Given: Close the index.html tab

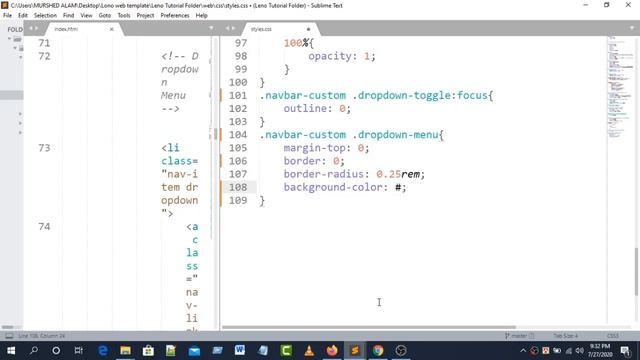Looking at the screenshot, I should [x=111, y=29].
